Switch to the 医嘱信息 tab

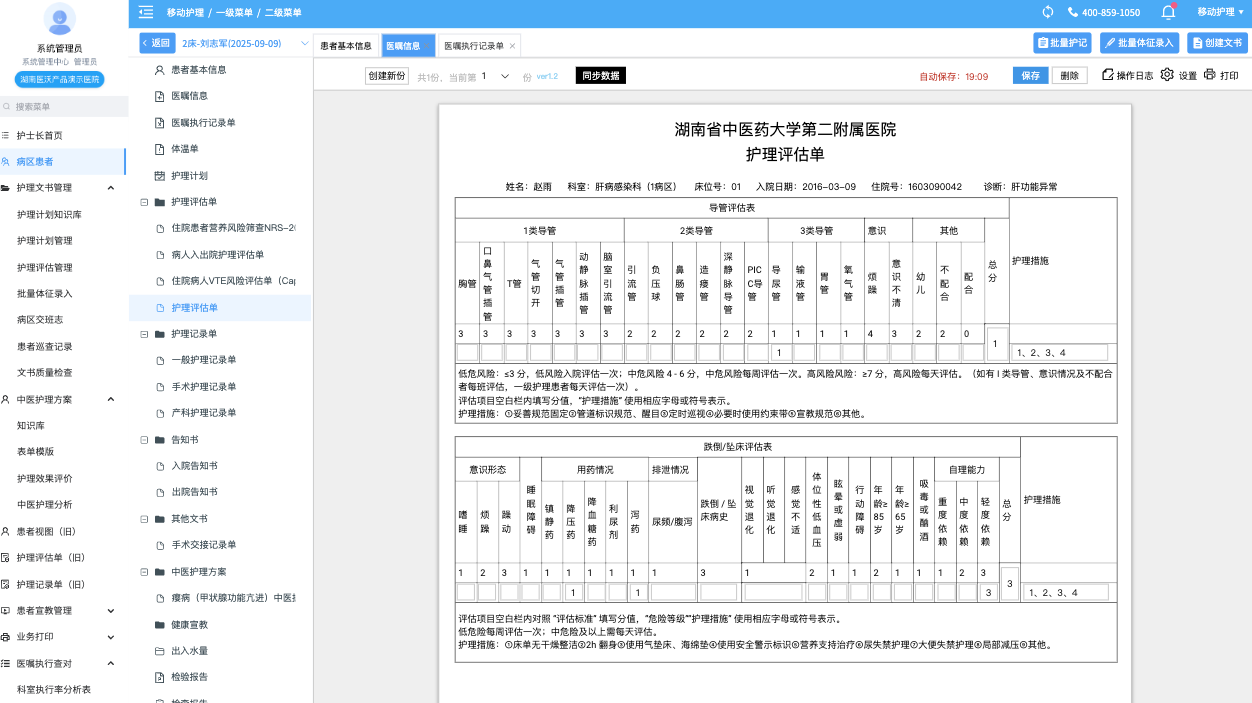pyautogui.click(x=408, y=46)
